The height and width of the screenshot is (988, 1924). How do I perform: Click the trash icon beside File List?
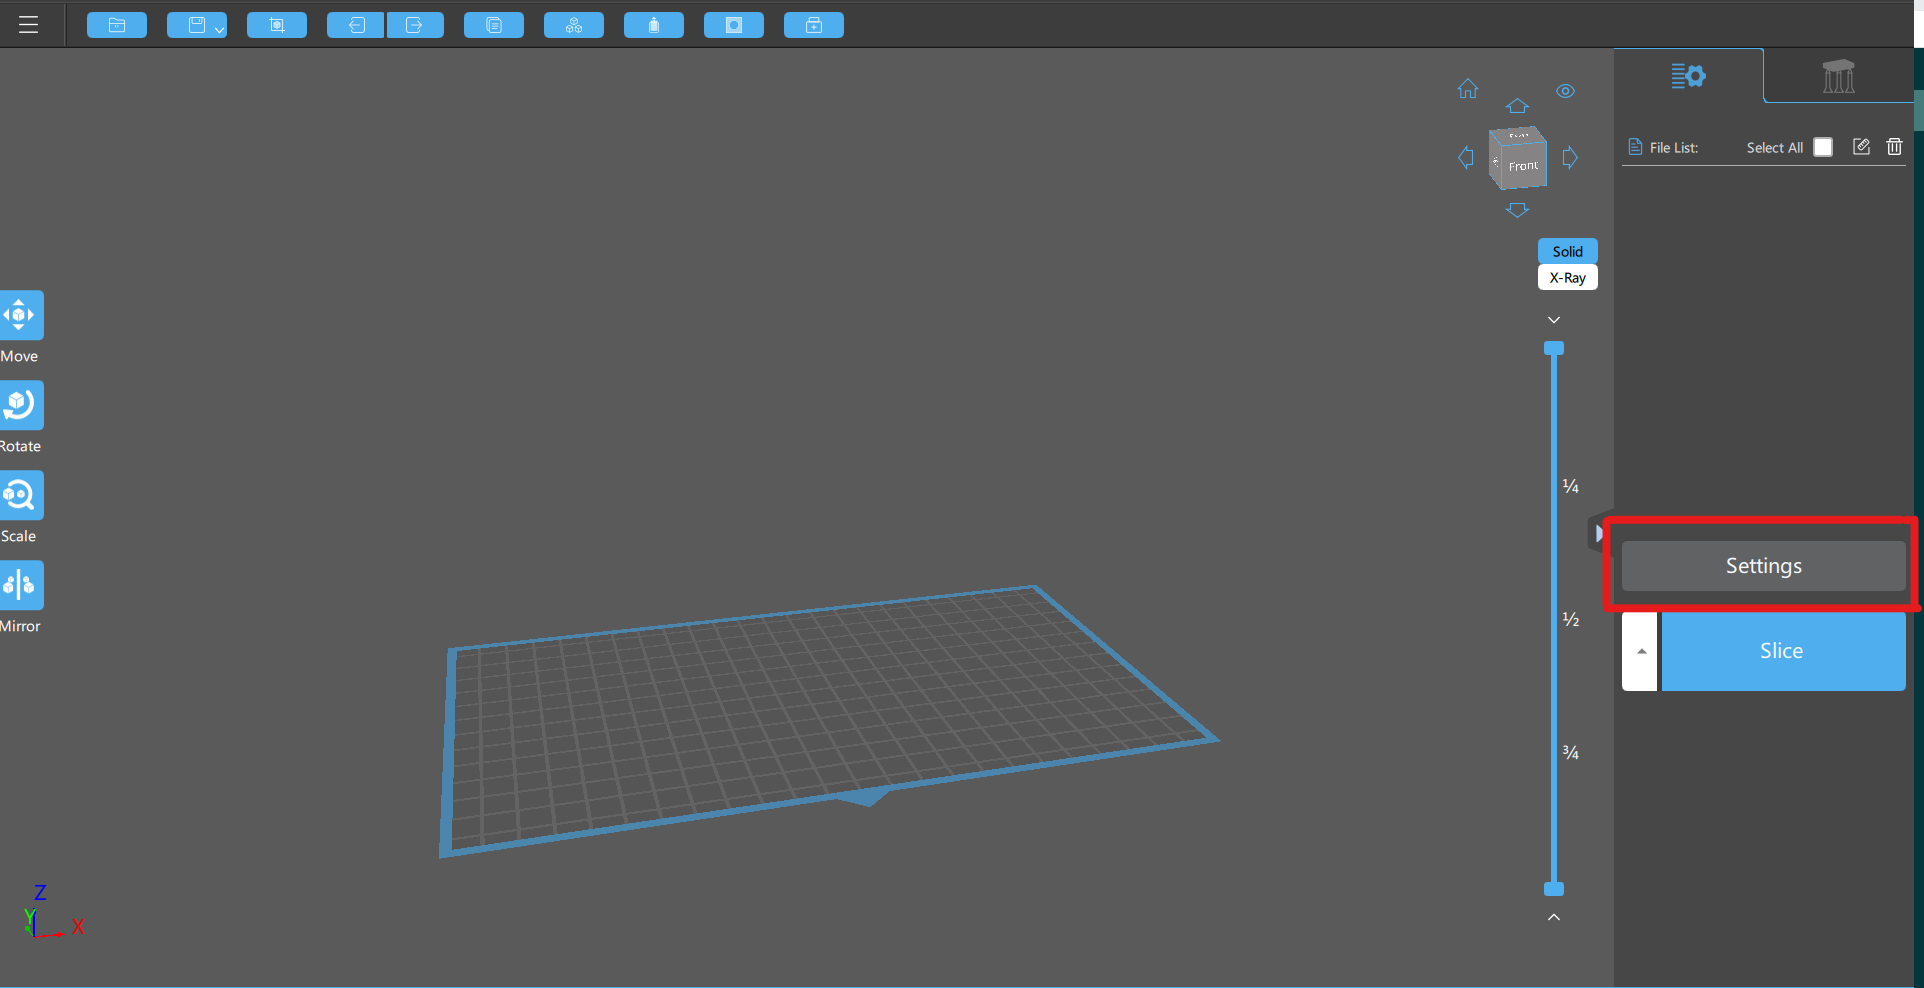point(1894,147)
